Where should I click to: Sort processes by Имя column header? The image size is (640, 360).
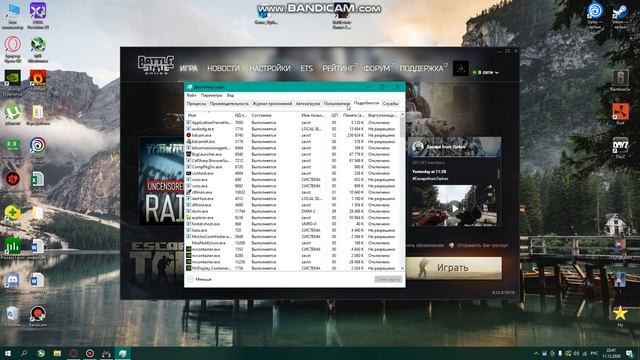209,116
